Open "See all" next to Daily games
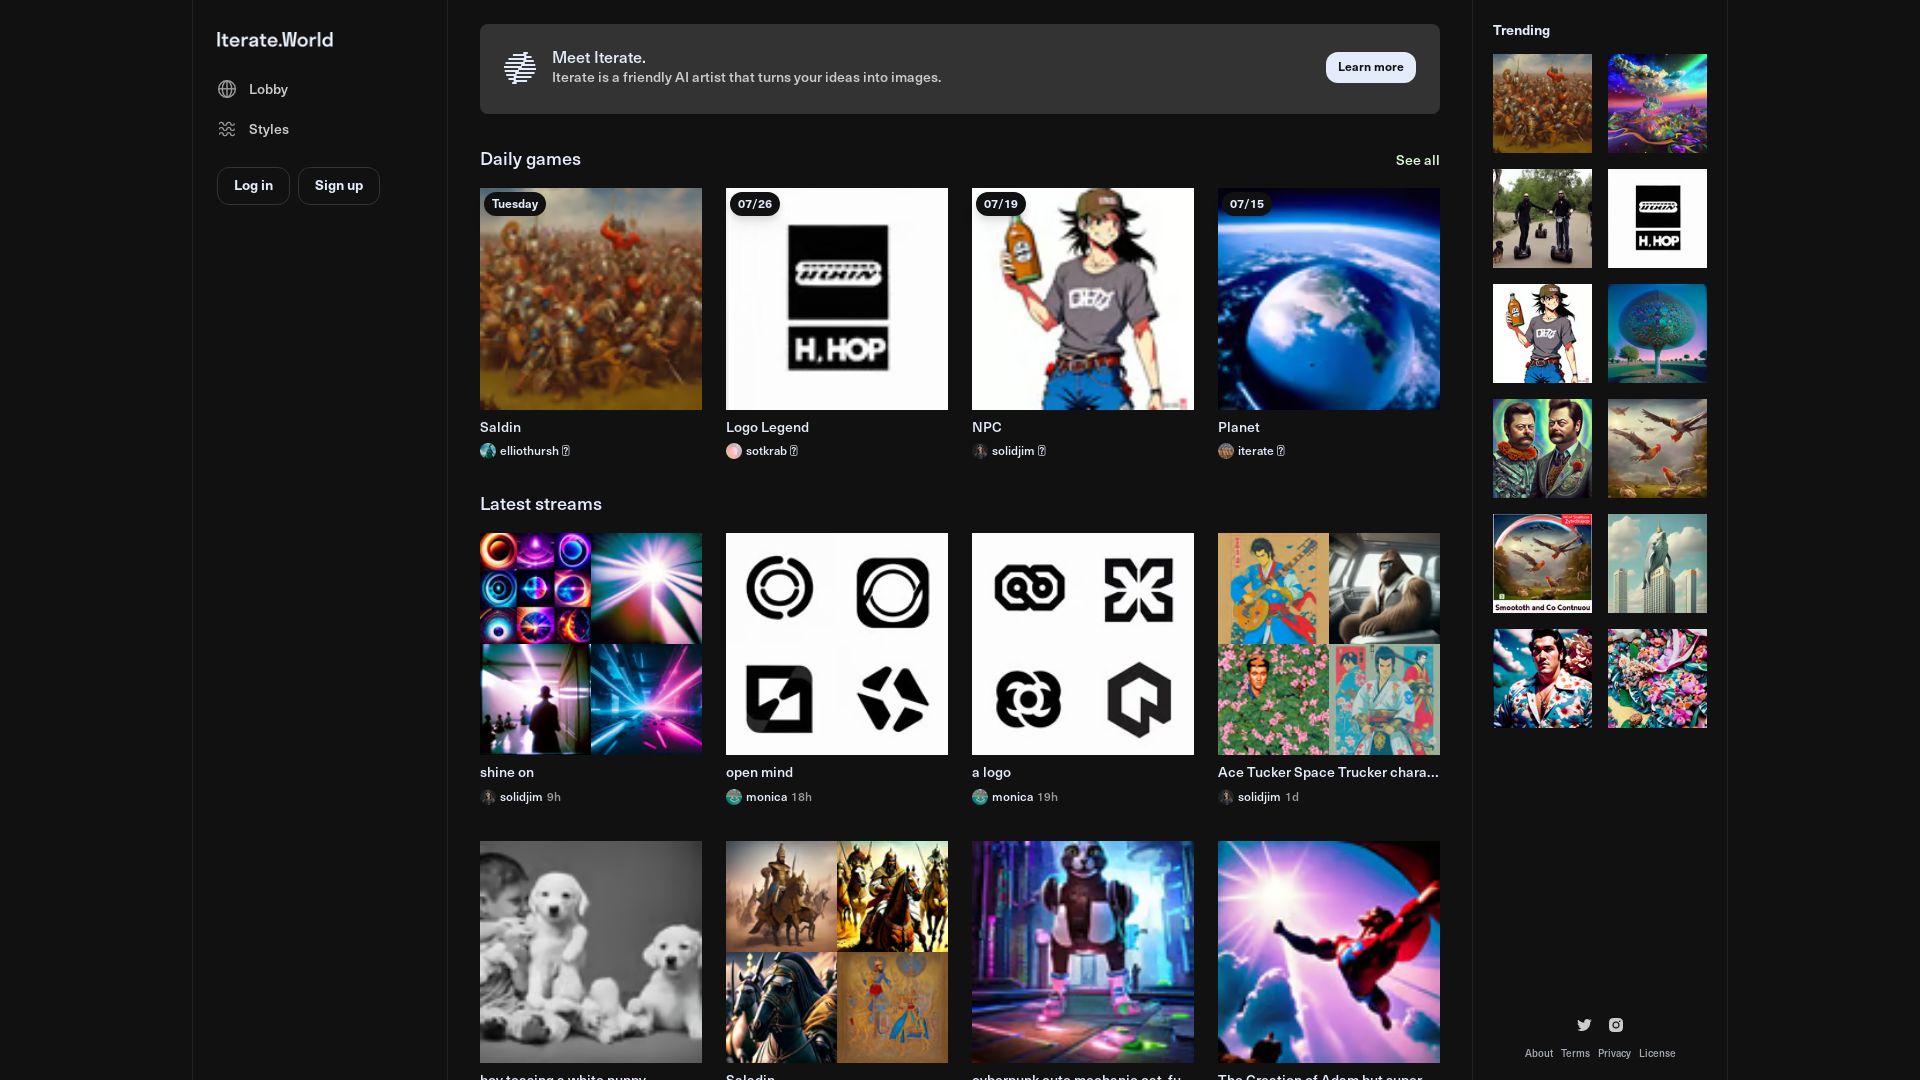This screenshot has width=1920, height=1080. pyautogui.click(x=1417, y=160)
